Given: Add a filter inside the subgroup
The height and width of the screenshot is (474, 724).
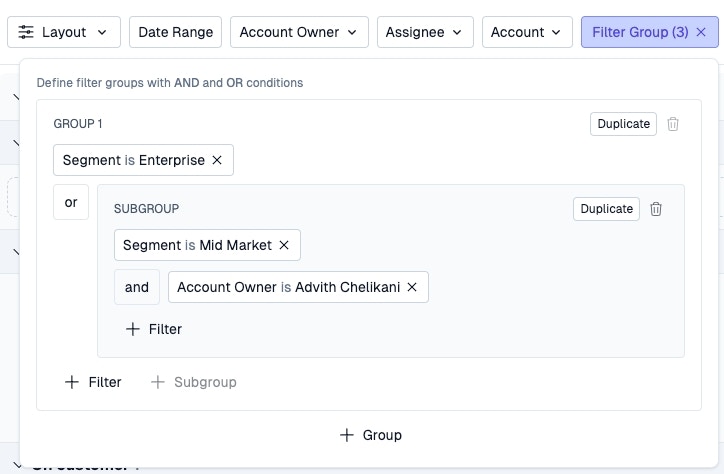Looking at the screenshot, I should pyautogui.click(x=153, y=329).
